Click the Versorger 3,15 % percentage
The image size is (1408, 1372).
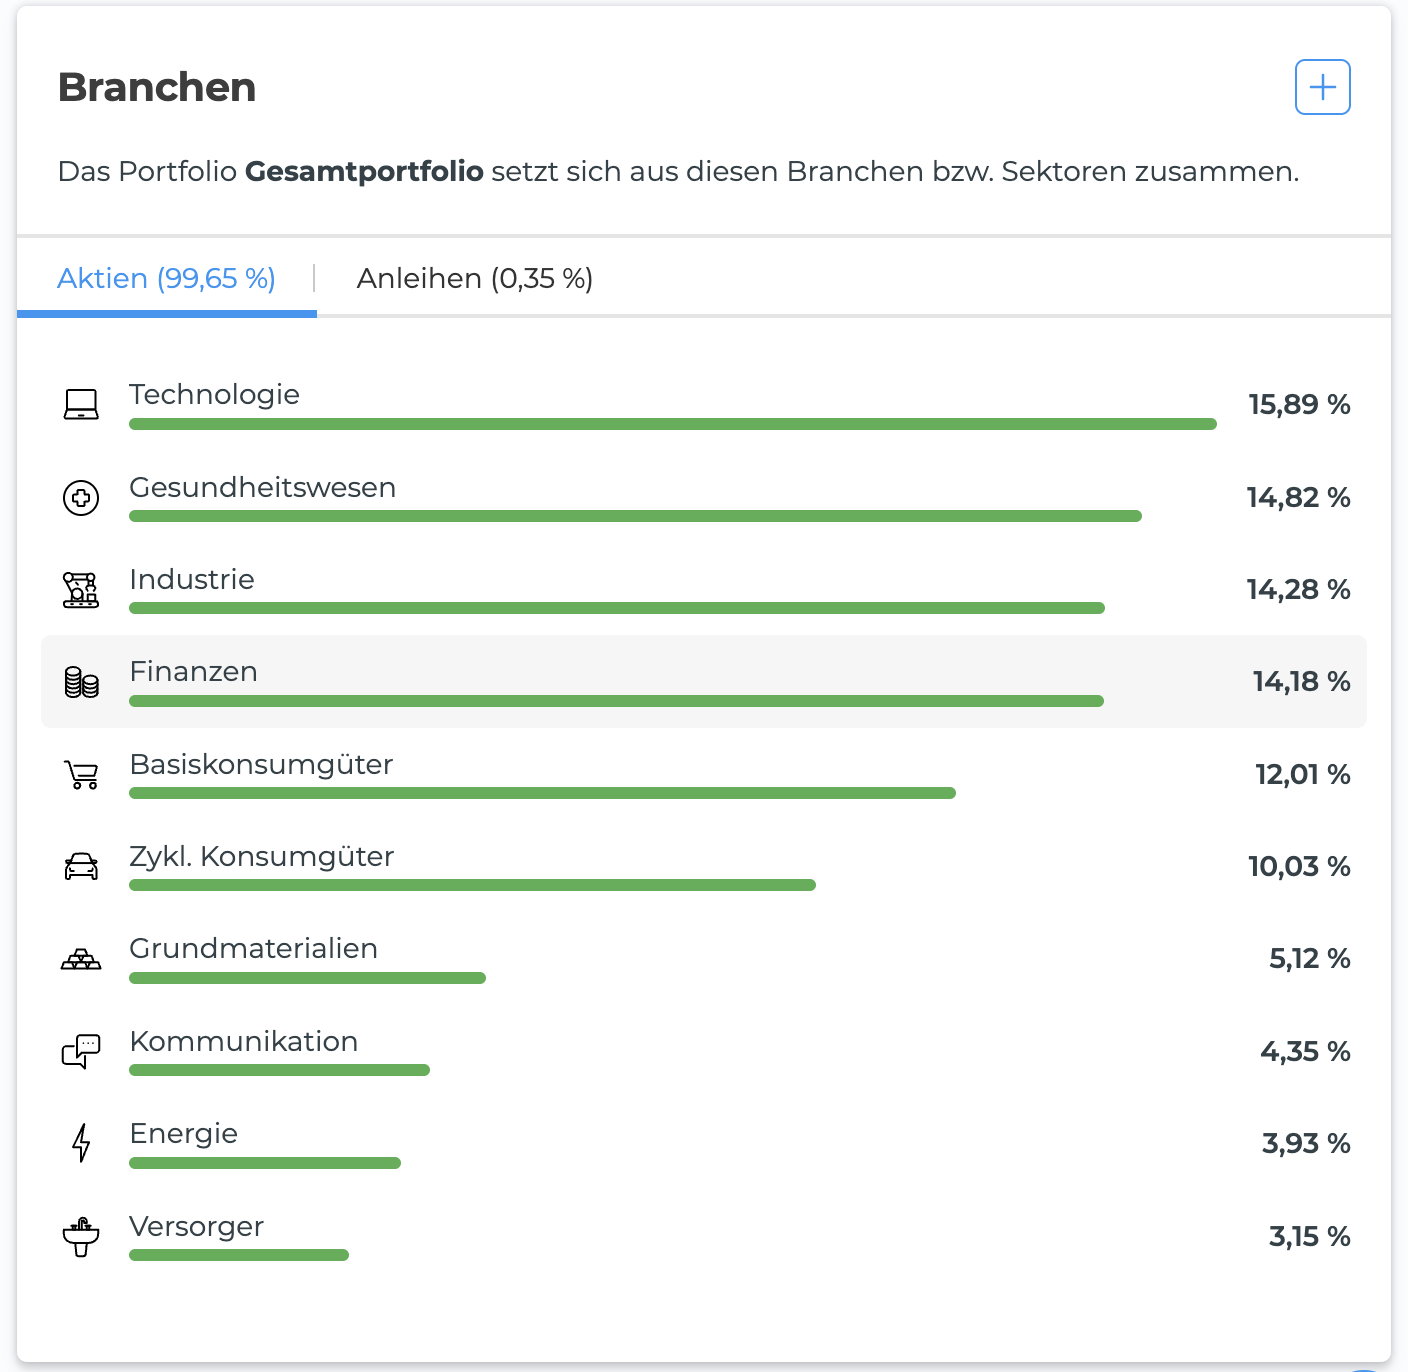tap(1309, 1236)
